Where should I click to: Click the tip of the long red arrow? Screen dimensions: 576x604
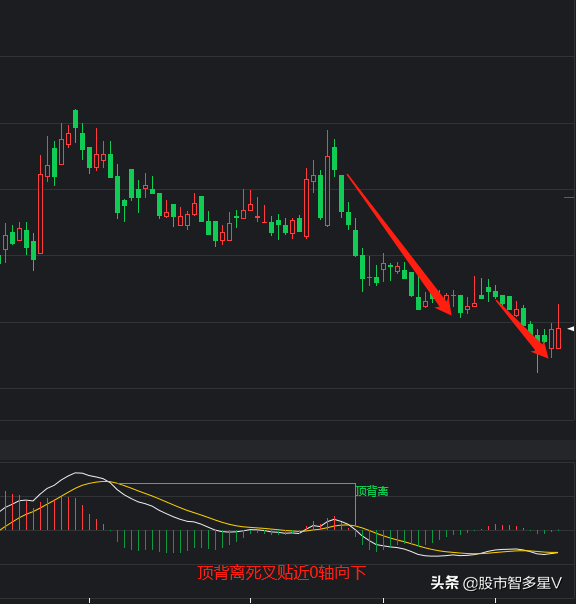[449, 312]
